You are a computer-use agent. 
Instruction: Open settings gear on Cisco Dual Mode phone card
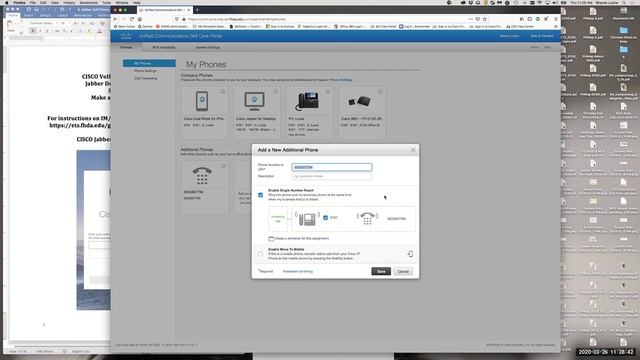pos(223,91)
